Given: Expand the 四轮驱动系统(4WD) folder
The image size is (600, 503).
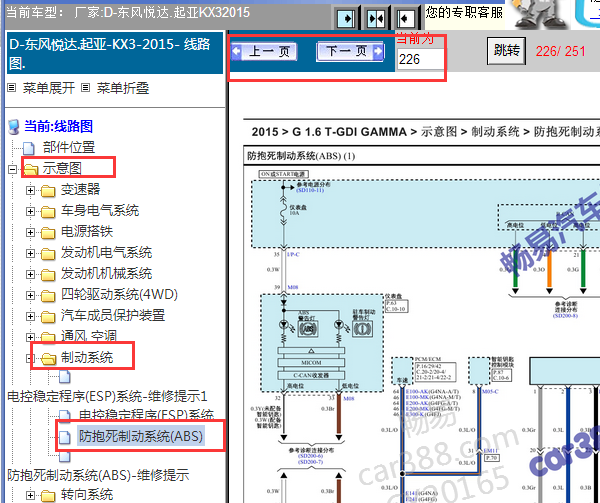Looking at the screenshot, I should click(x=31, y=295).
